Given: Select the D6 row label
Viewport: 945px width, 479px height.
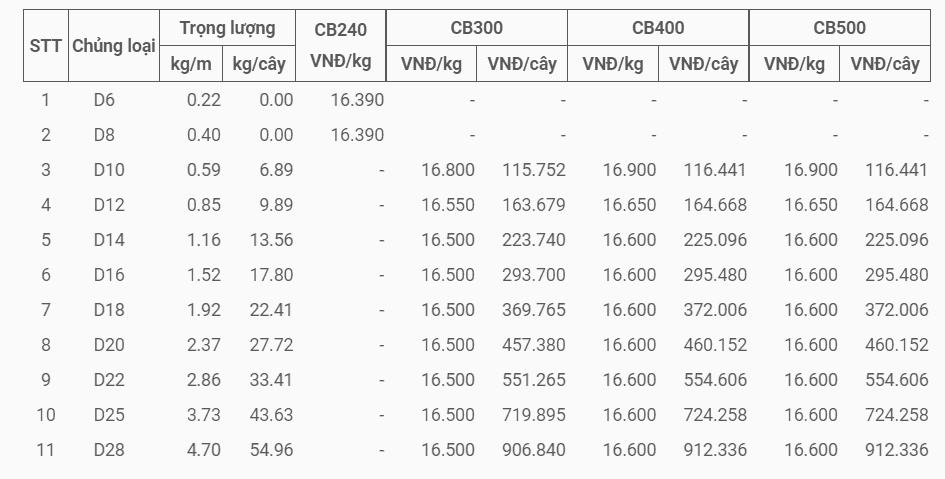Looking at the screenshot, I should tap(104, 100).
